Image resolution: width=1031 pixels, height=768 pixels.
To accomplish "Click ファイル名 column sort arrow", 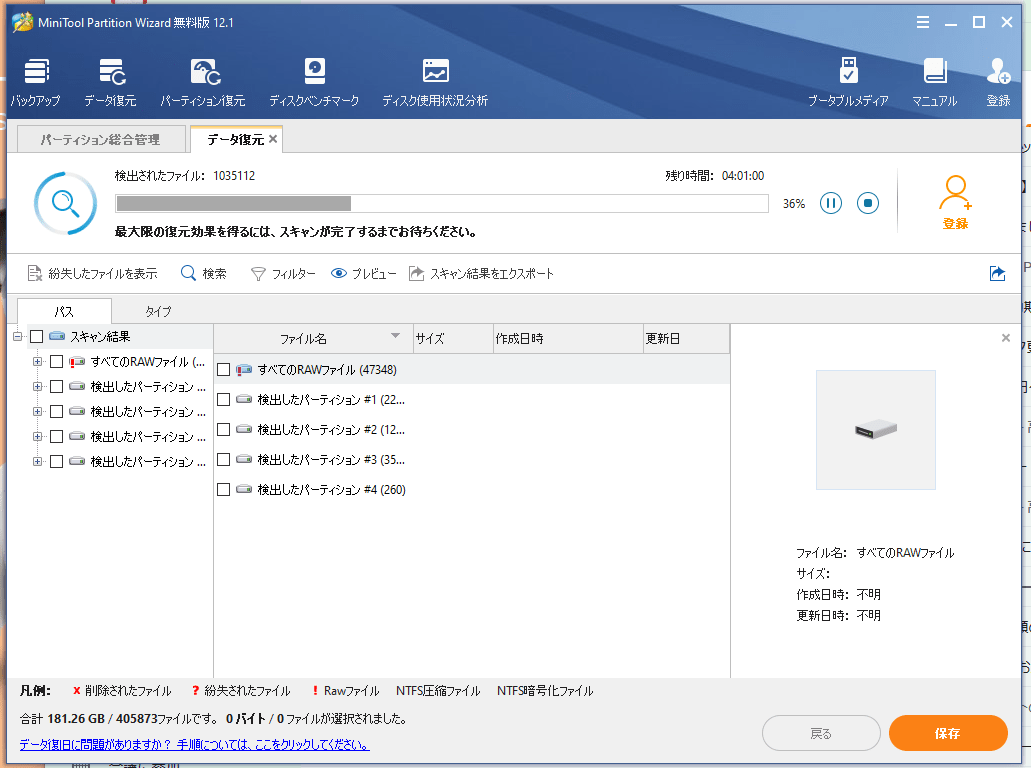I will pyautogui.click(x=395, y=336).
